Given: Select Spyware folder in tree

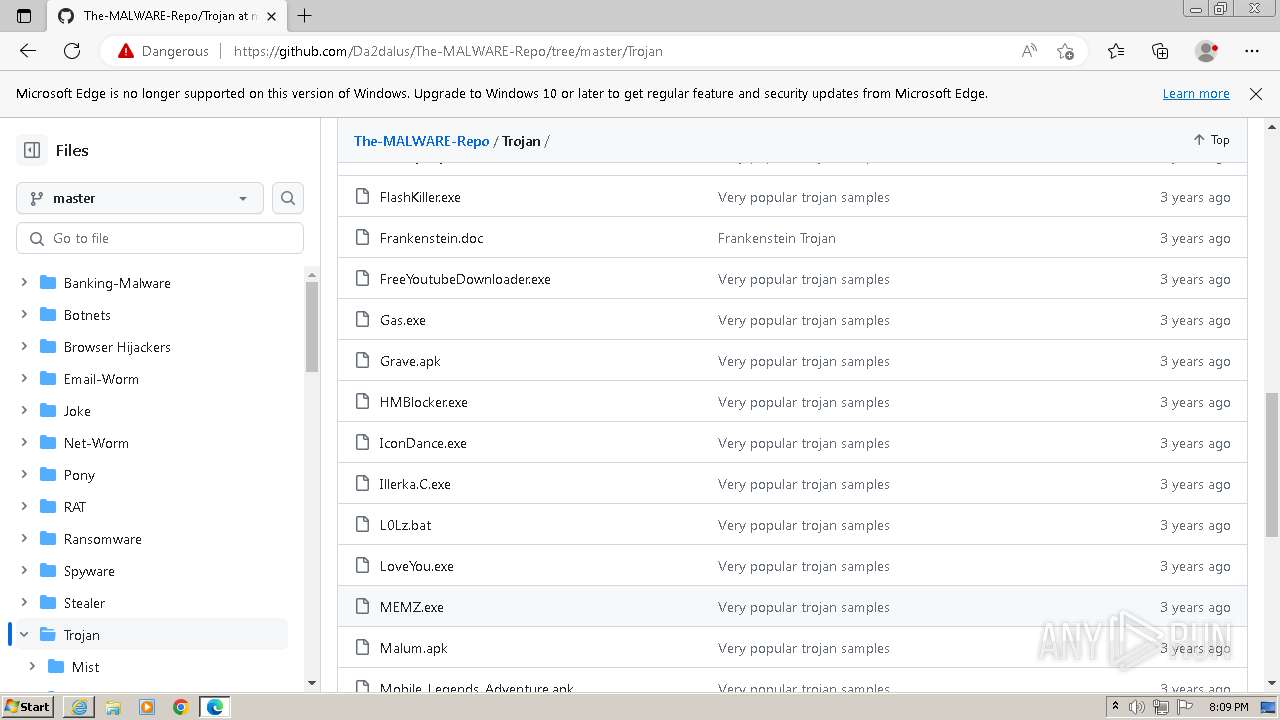Looking at the screenshot, I should [x=89, y=571].
